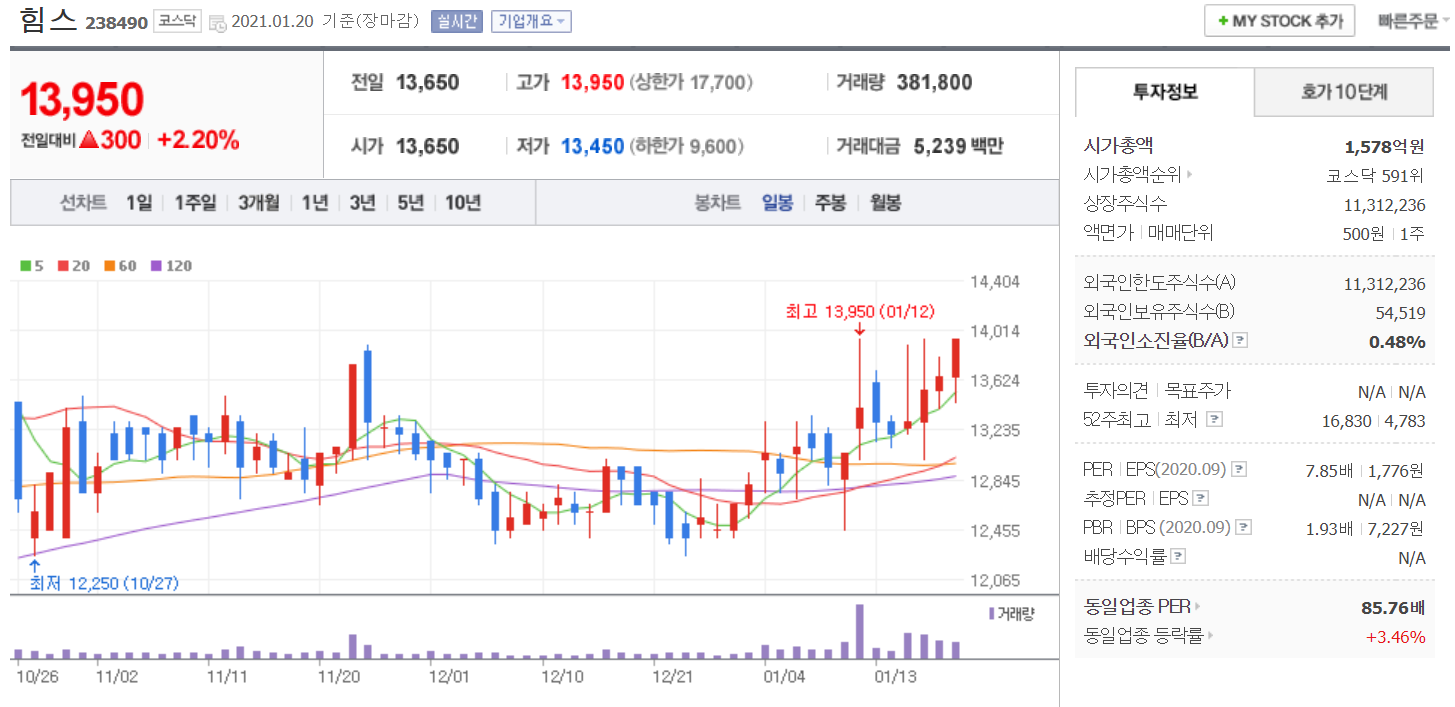1455x707 pixels.
Task: Click the MY STOCK 추가 button
Action: tap(1279, 21)
